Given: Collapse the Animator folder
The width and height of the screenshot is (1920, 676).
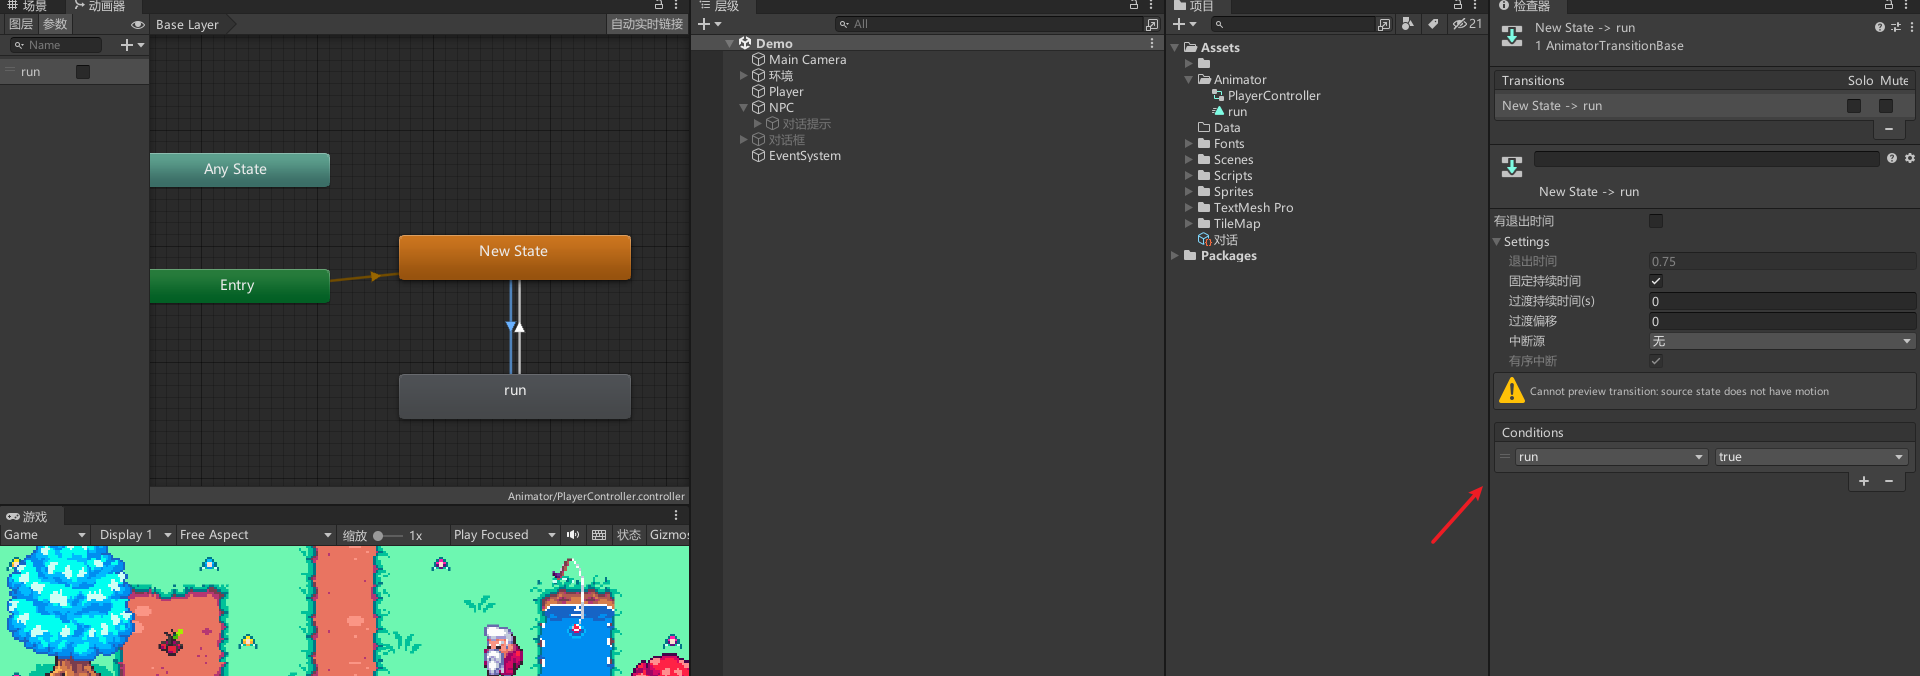Looking at the screenshot, I should pos(1189,80).
